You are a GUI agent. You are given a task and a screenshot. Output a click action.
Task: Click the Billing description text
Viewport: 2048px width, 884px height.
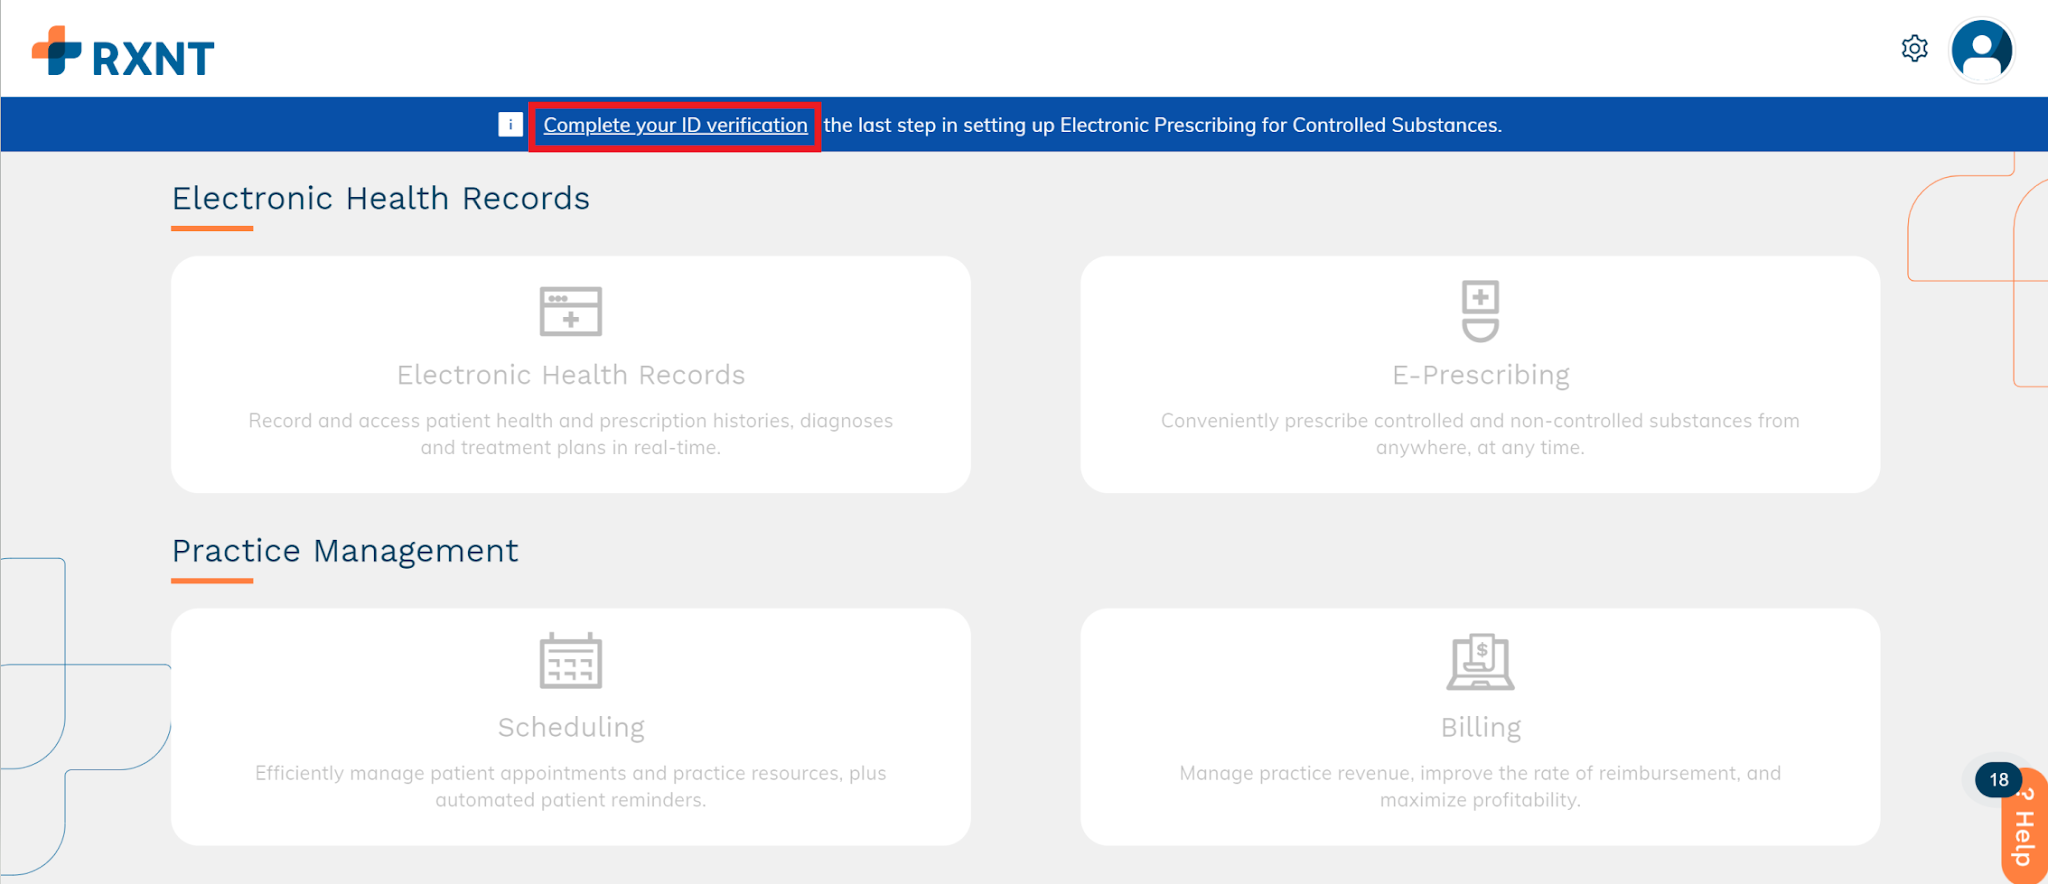click(x=1480, y=786)
